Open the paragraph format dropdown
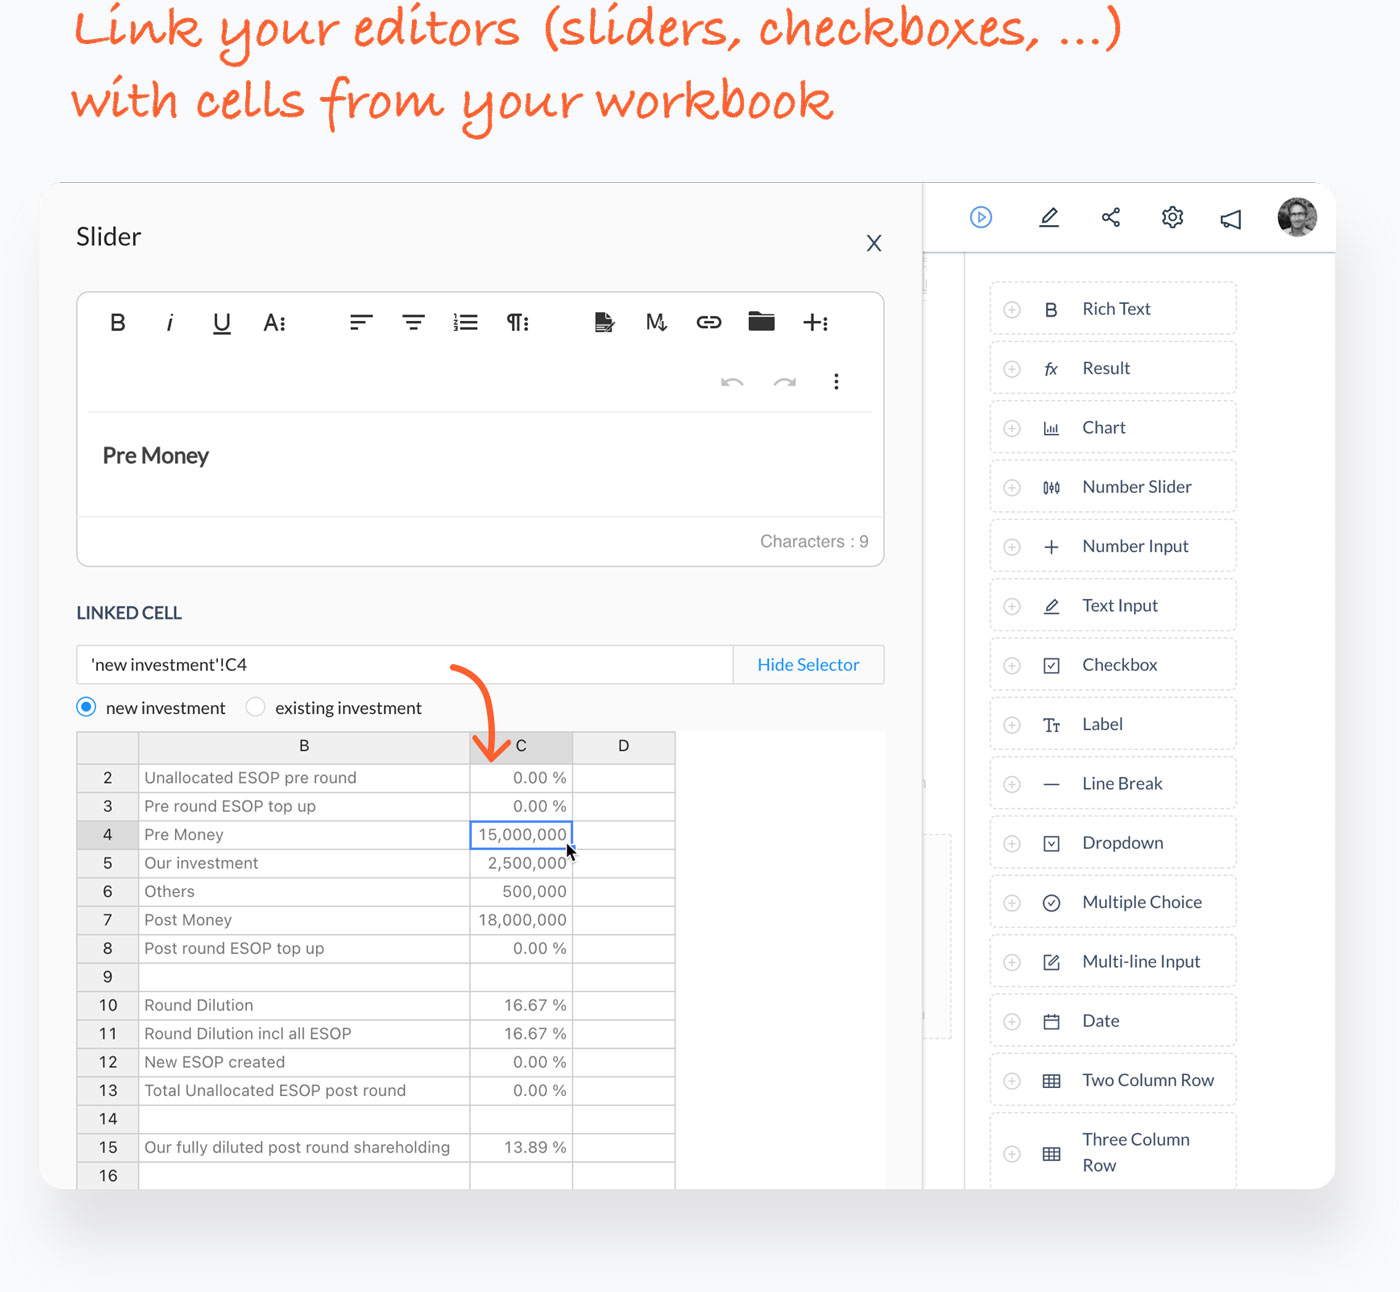 tap(517, 322)
